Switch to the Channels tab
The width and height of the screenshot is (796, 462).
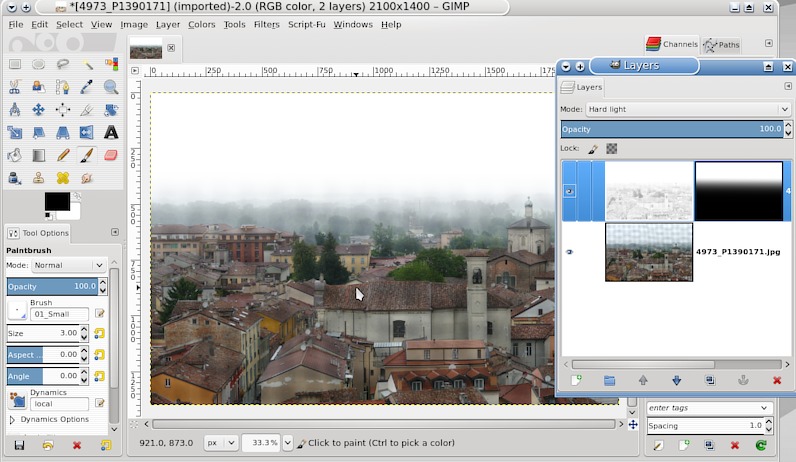pos(672,44)
